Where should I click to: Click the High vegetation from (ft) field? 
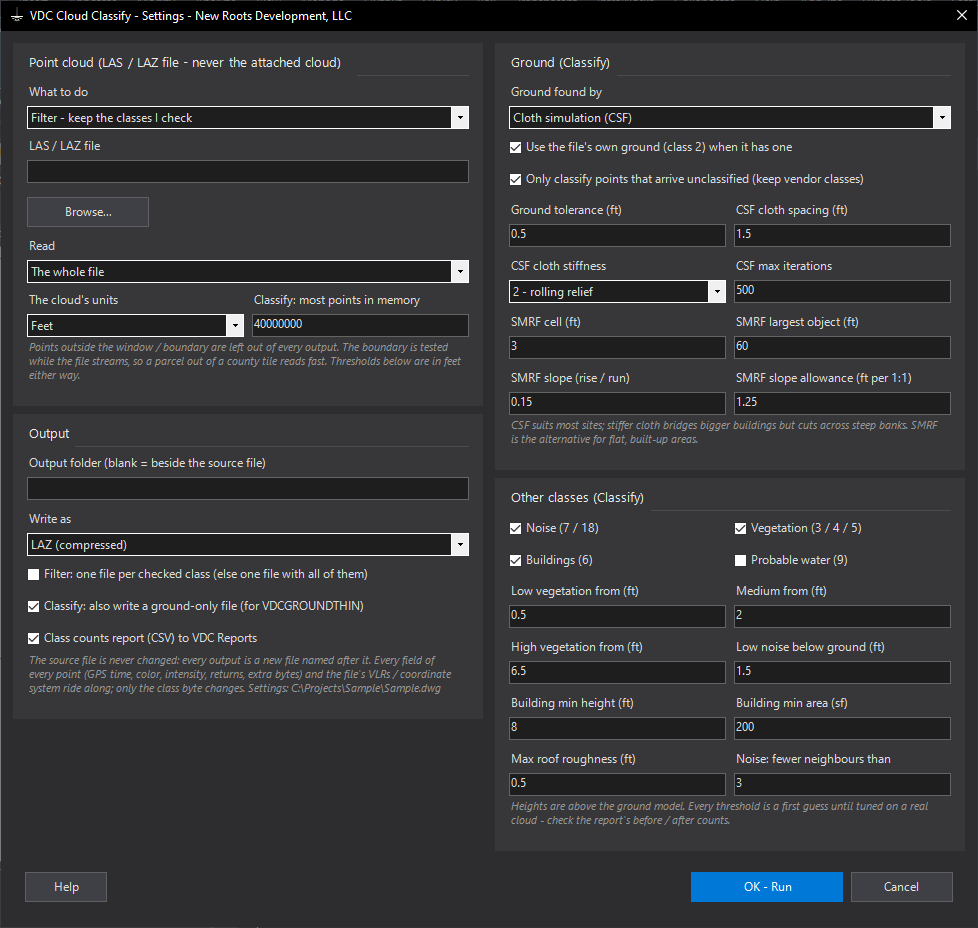click(x=617, y=672)
